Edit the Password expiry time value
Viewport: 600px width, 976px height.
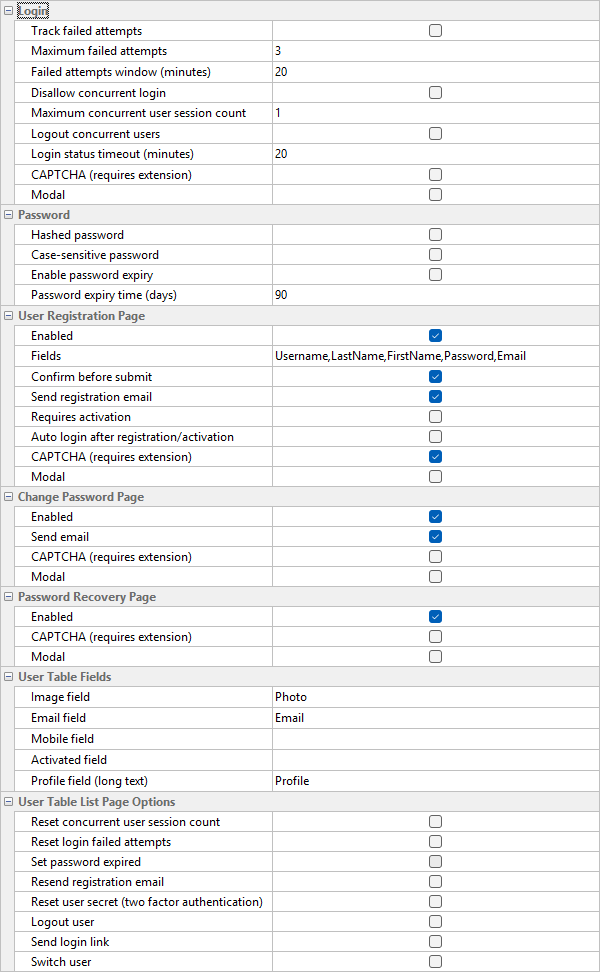(435, 295)
